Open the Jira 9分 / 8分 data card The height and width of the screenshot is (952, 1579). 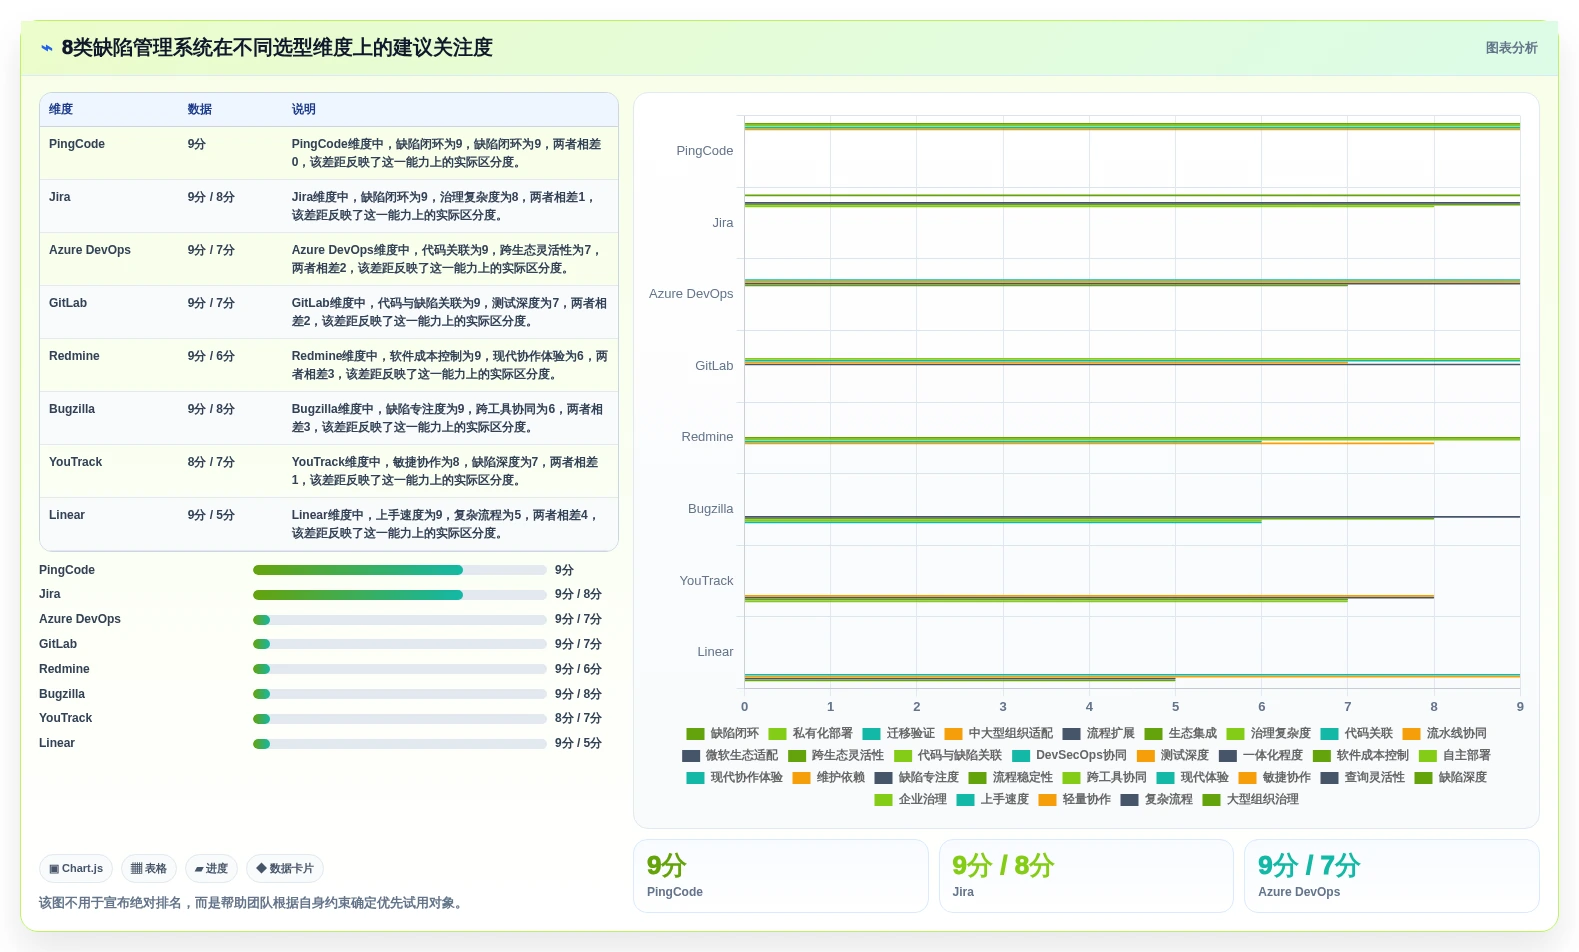click(x=1086, y=876)
